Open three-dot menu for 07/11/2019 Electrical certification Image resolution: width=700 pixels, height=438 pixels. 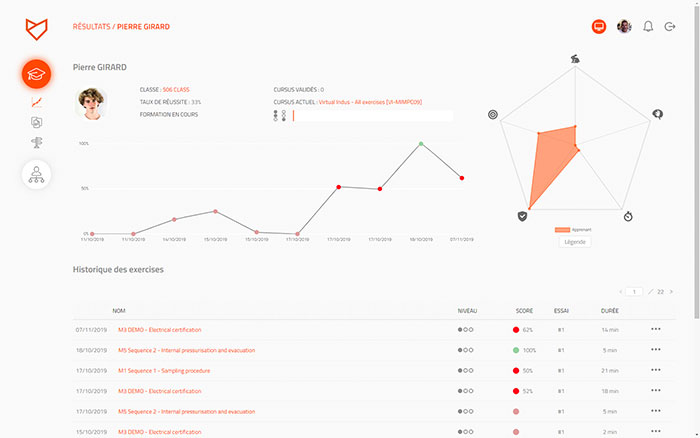pos(656,329)
